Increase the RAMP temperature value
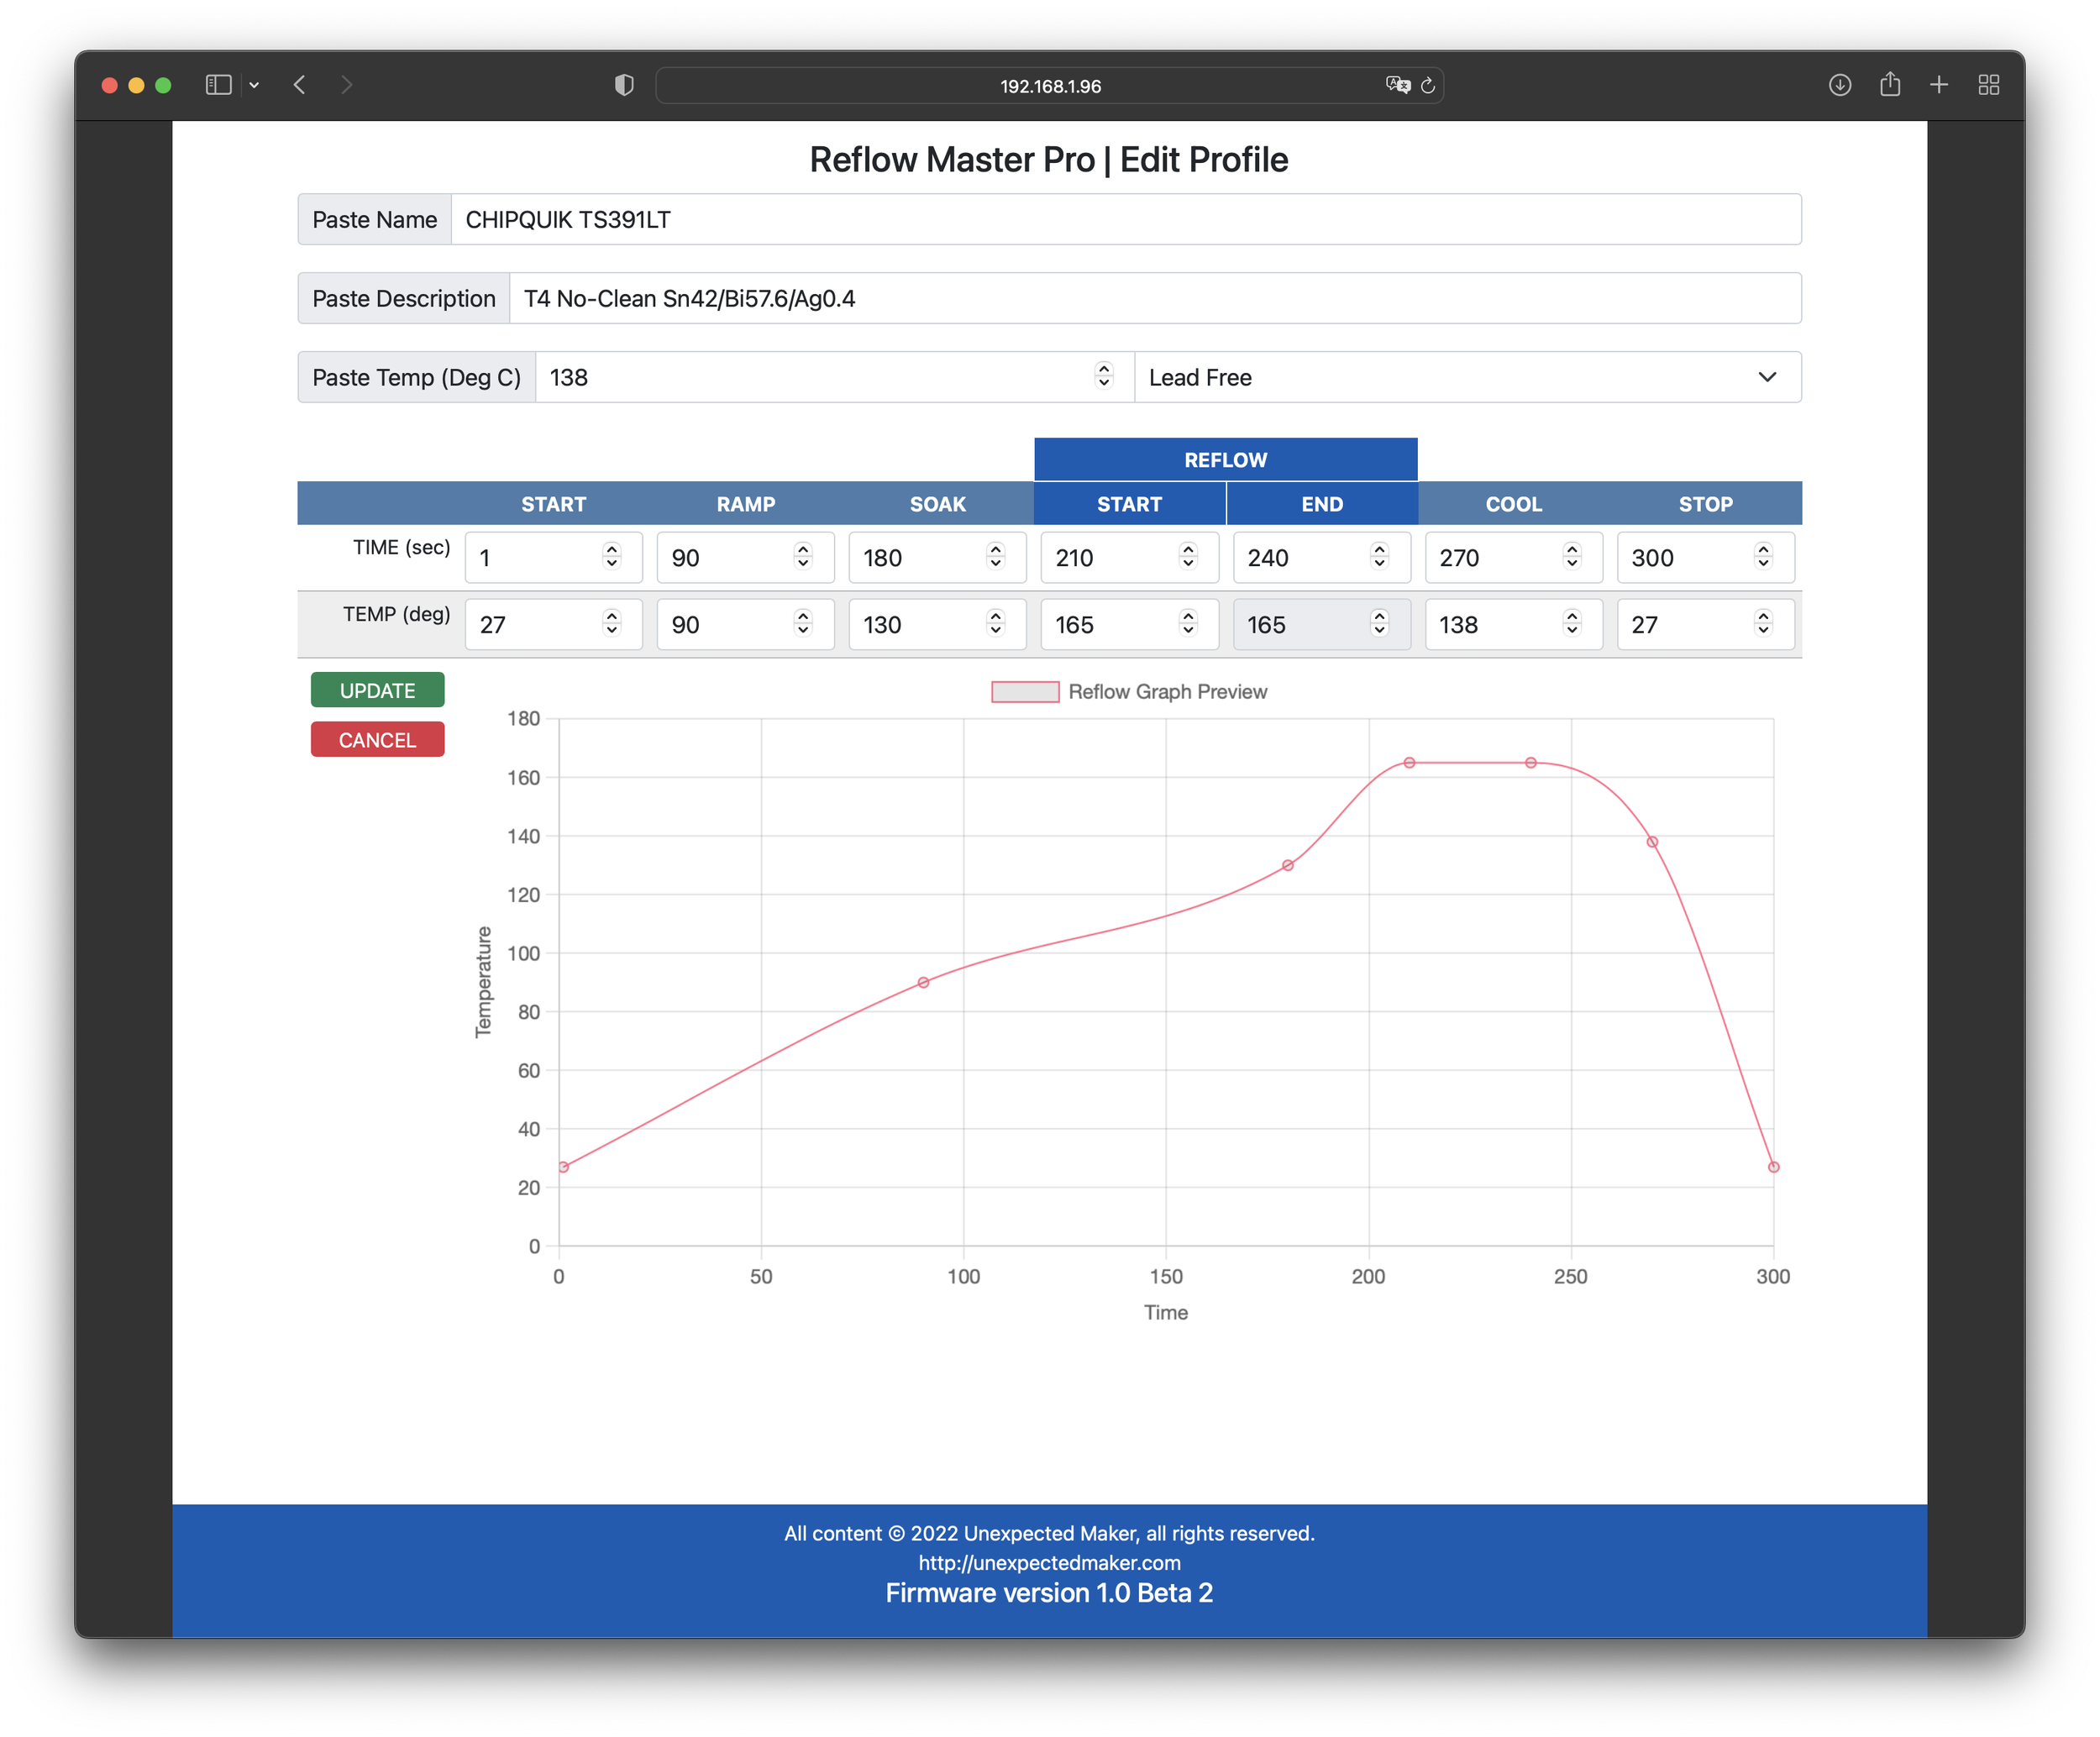The image size is (2100, 1737). pos(803,616)
